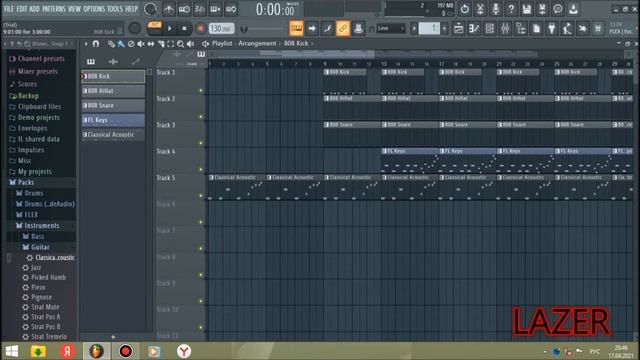Click the download content library icon

(x=573, y=9)
